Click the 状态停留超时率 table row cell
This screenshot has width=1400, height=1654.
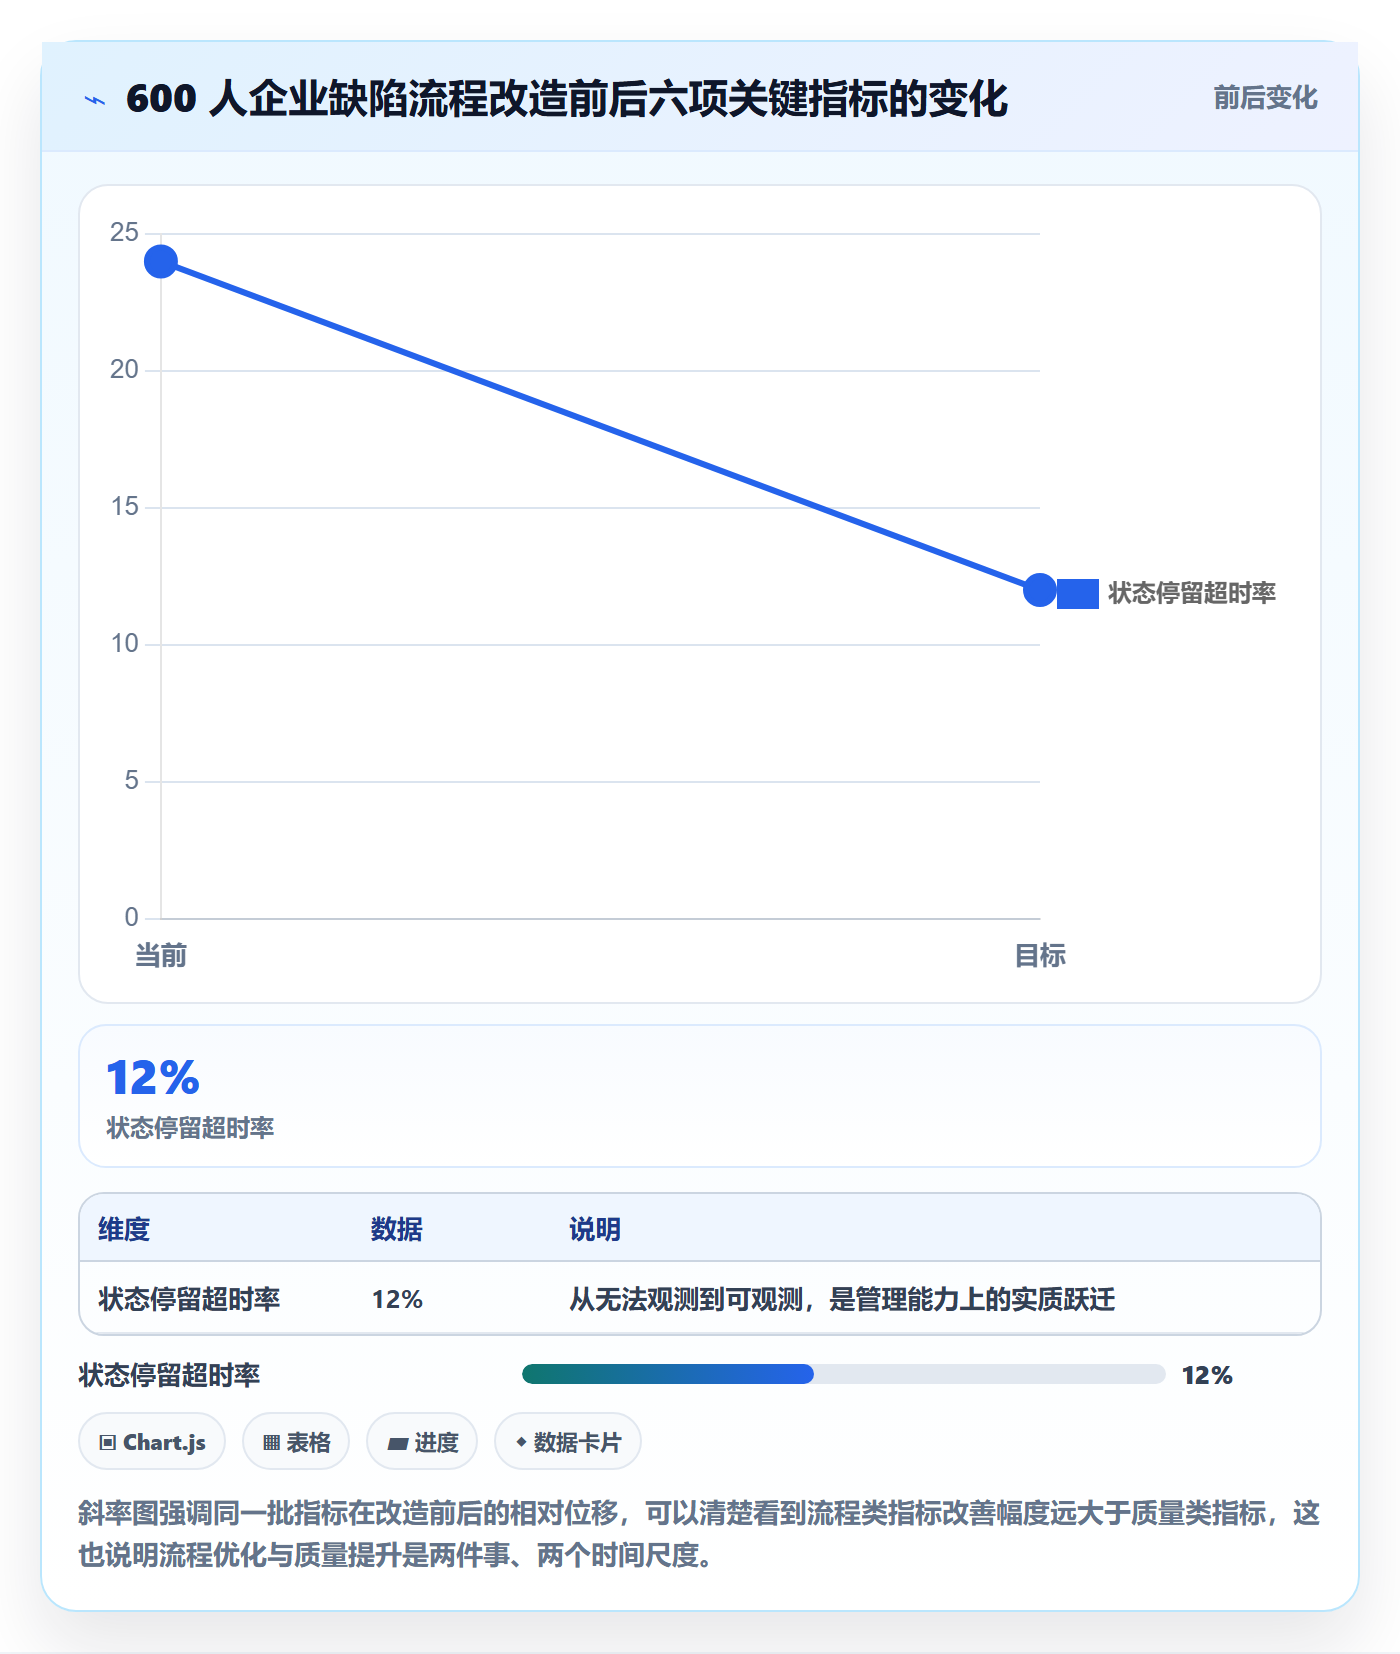[189, 1299]
